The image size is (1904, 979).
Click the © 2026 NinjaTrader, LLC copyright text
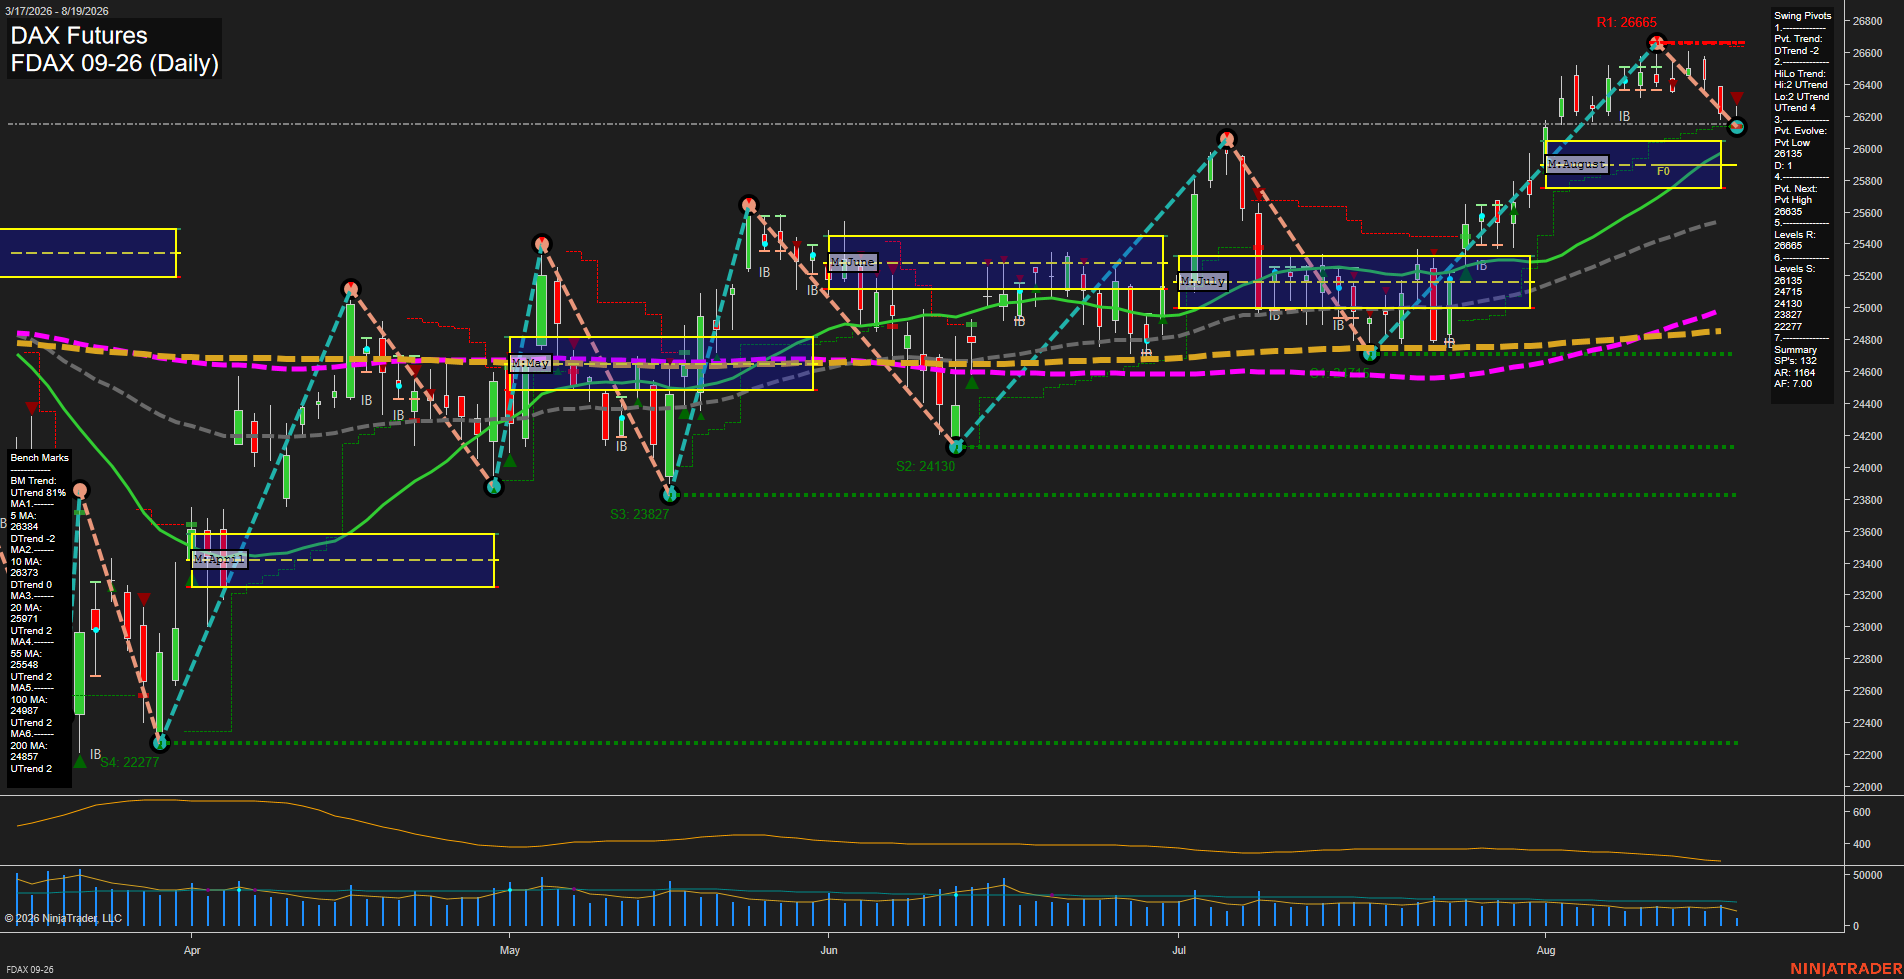pos(63,918)
